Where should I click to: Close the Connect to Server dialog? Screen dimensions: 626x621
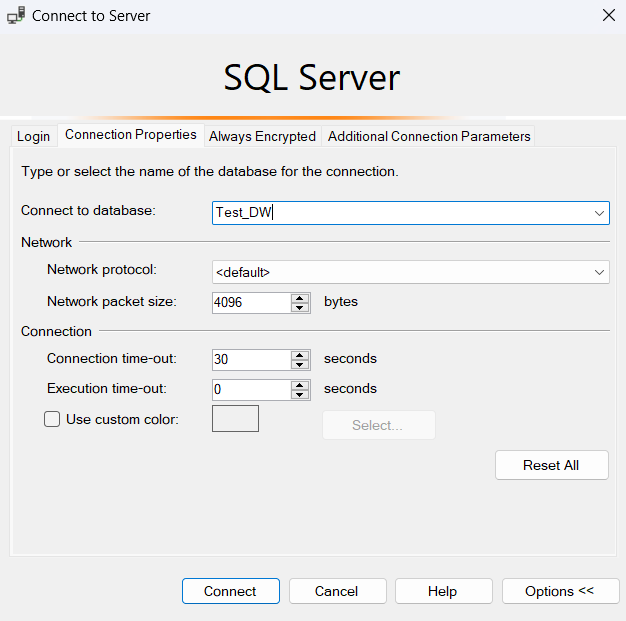pyautogui.click(x=608, y=15)
